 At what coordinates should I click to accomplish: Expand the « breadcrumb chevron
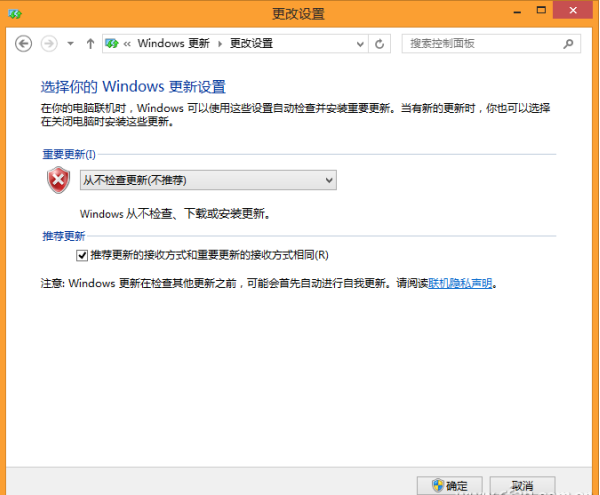[x=128, y=44]
